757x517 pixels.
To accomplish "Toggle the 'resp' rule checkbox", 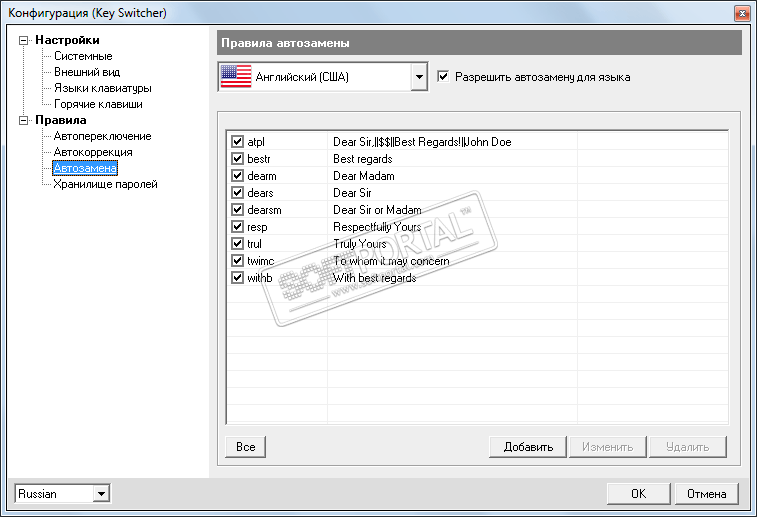I will [x=237, y=226].
